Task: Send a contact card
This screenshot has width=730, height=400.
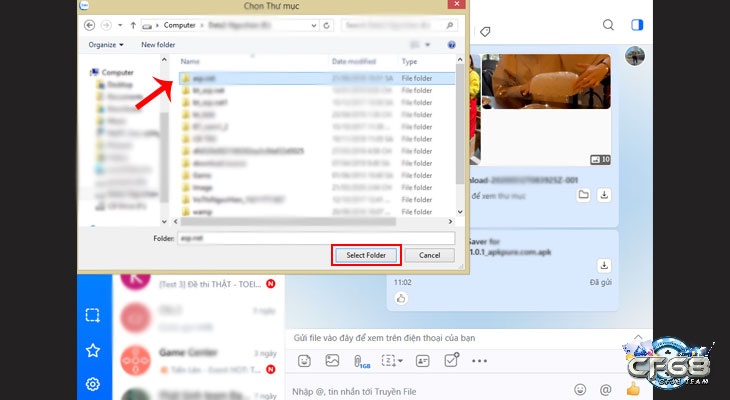Action: coord(422,360)
